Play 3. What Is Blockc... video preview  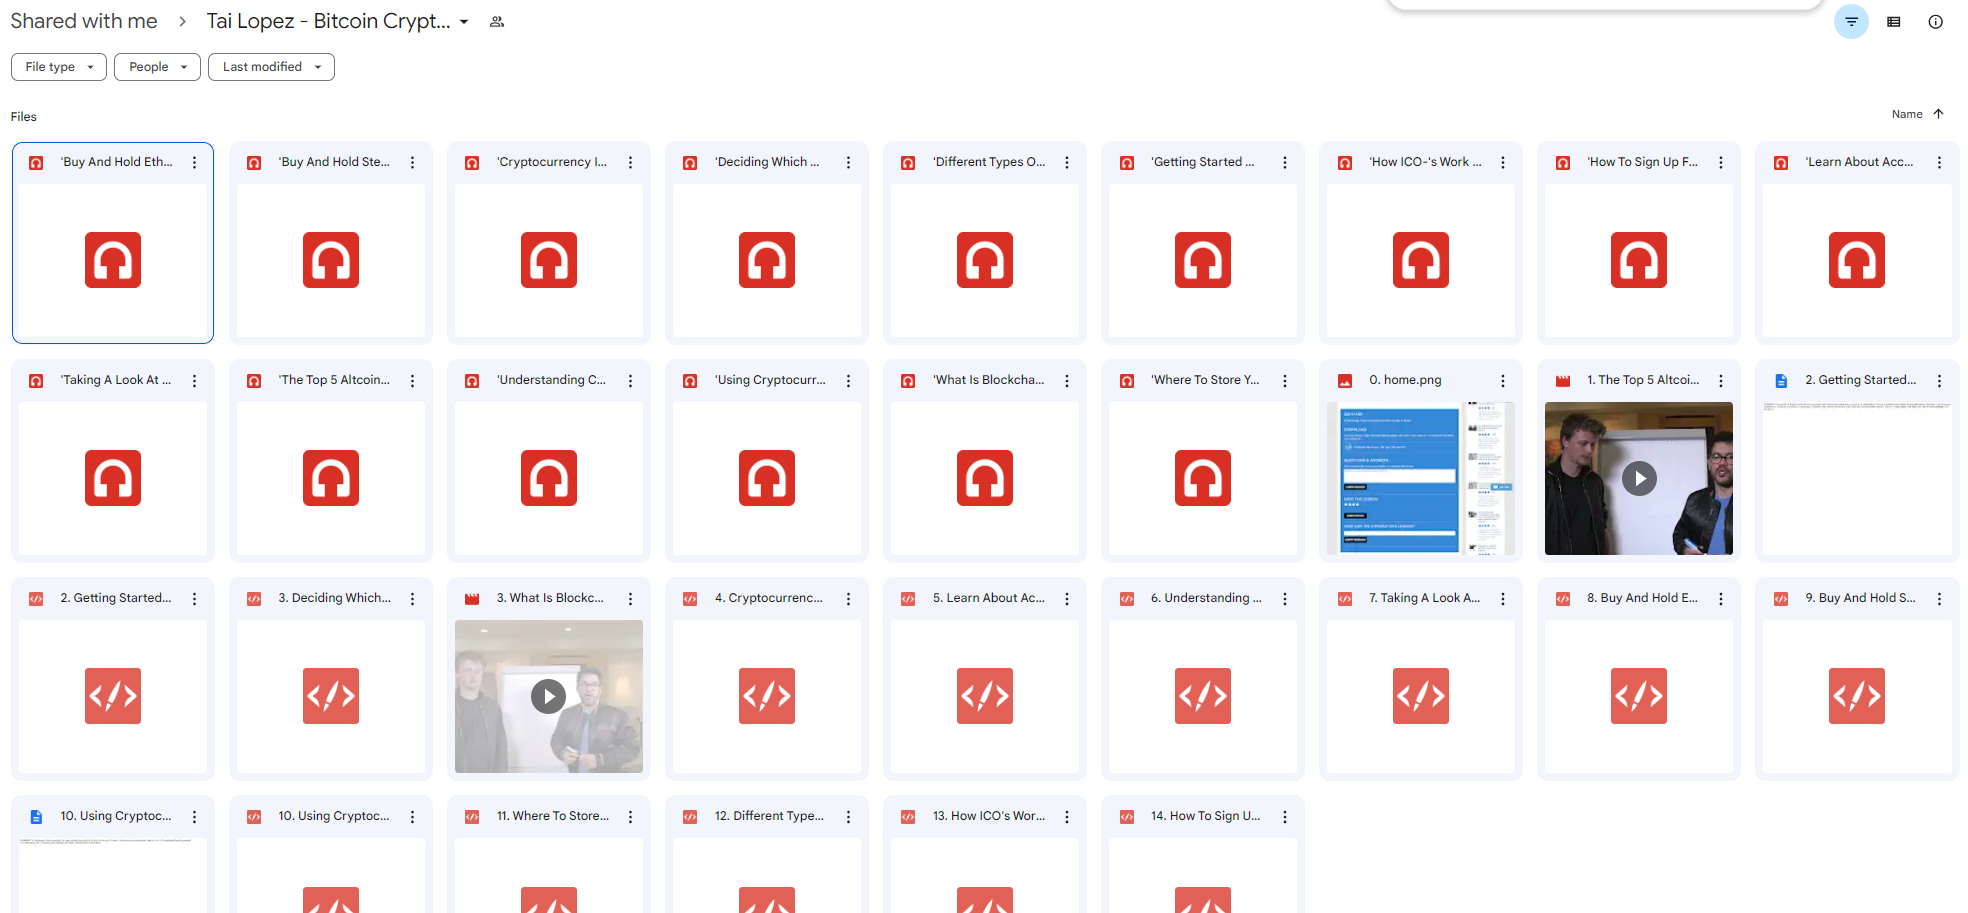tap(549, 696)
